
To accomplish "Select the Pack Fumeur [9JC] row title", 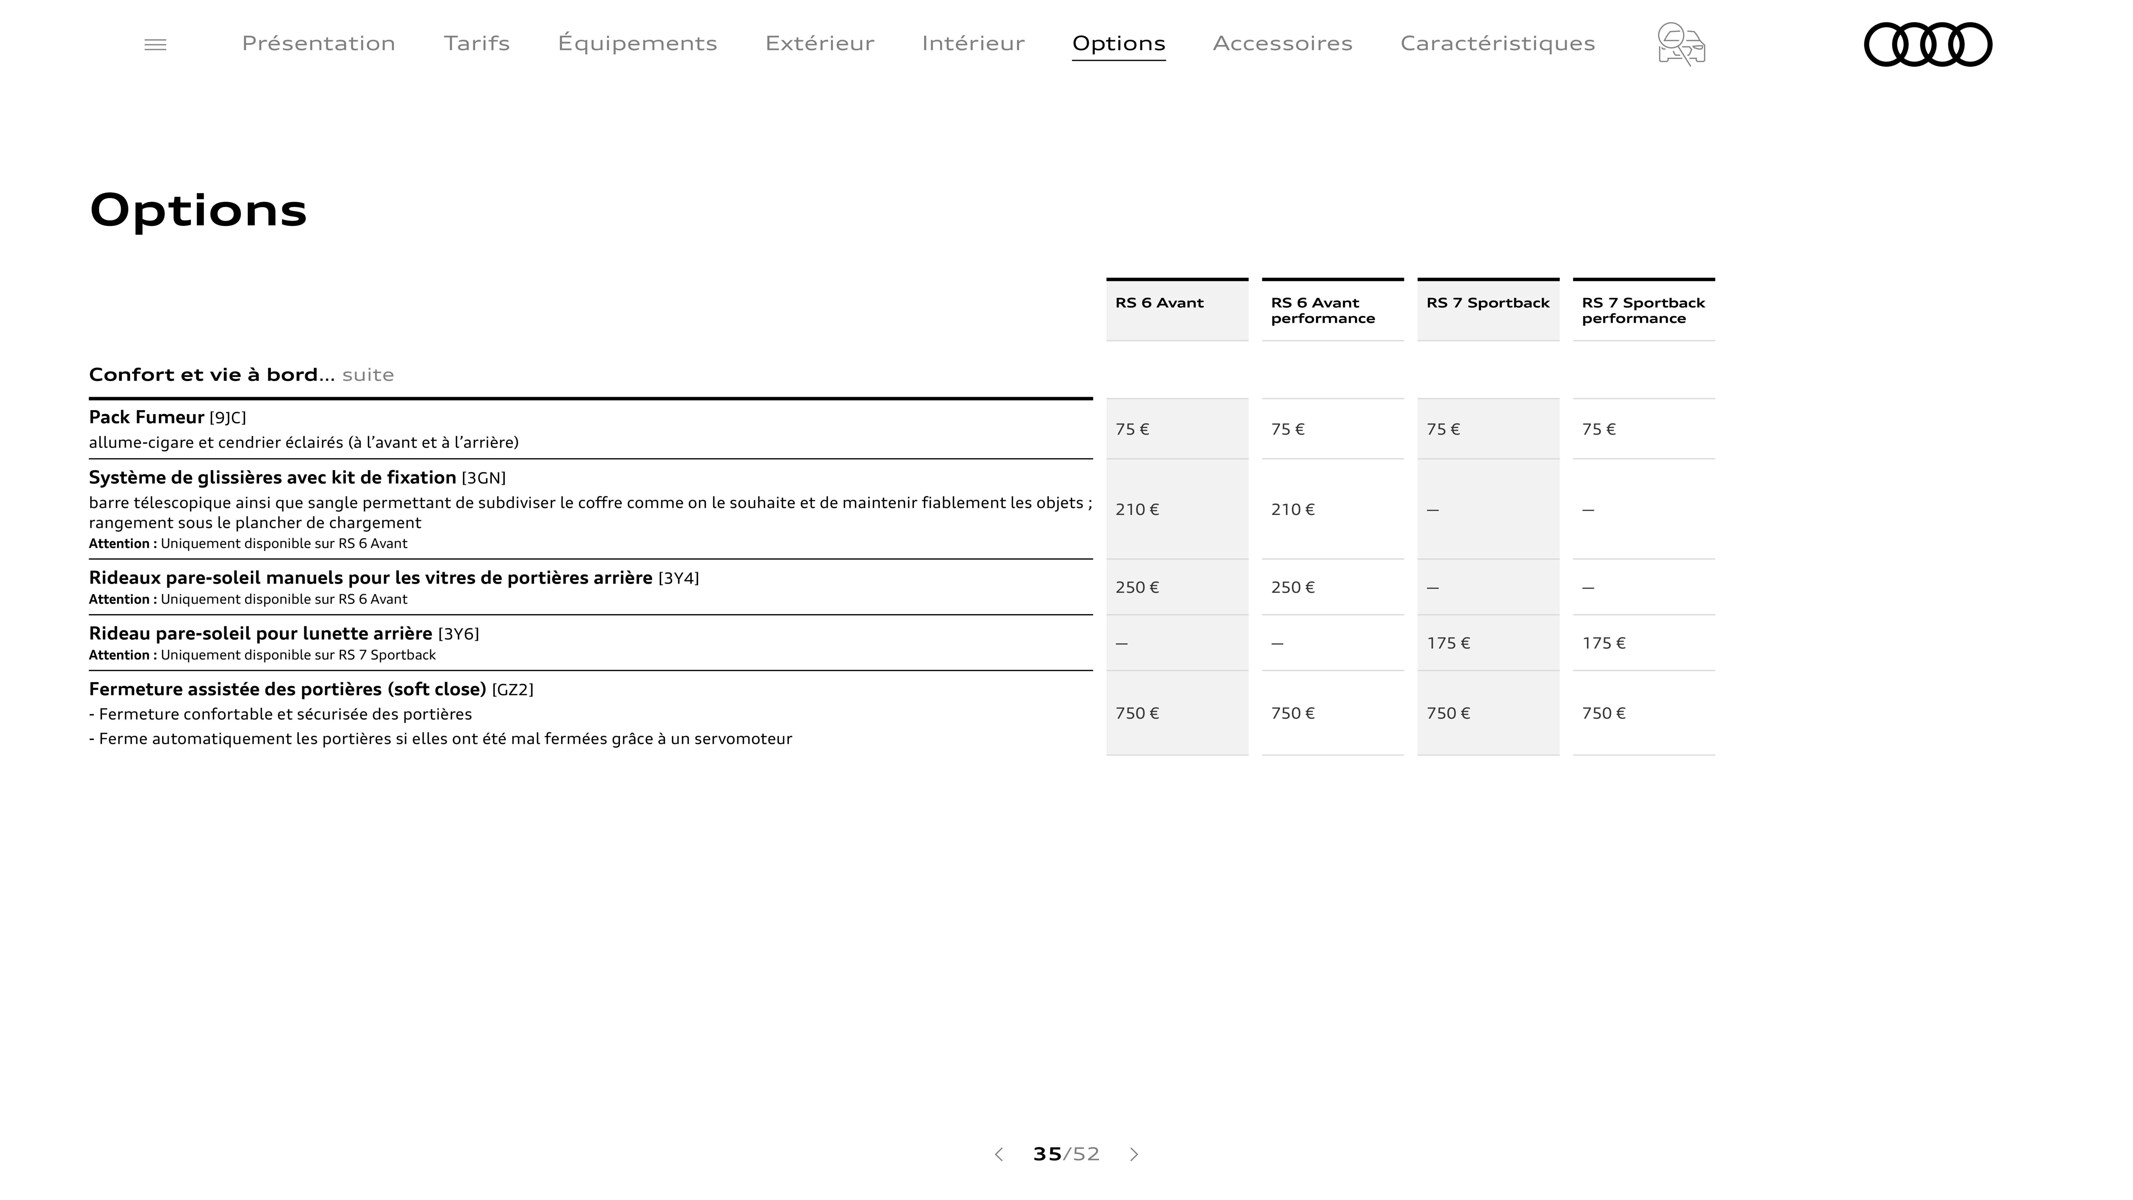I will (167, 417).
